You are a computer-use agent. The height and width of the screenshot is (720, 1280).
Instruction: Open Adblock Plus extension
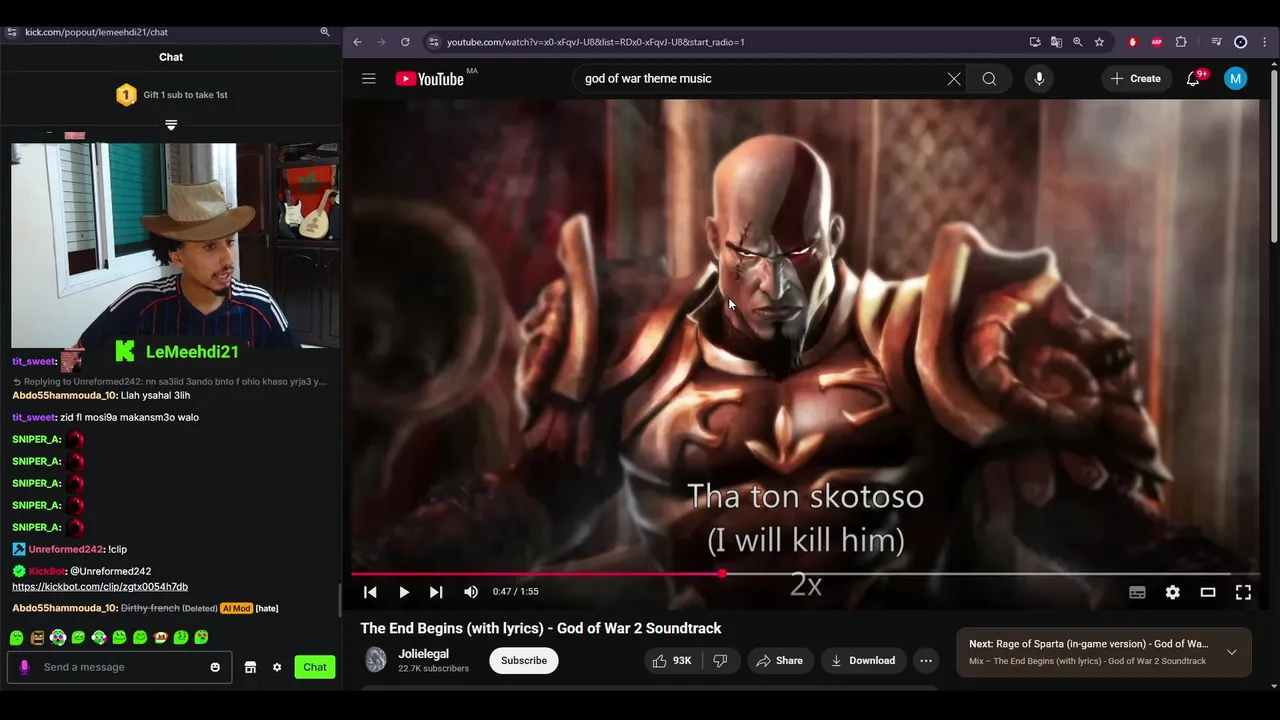coord(1157,42)
